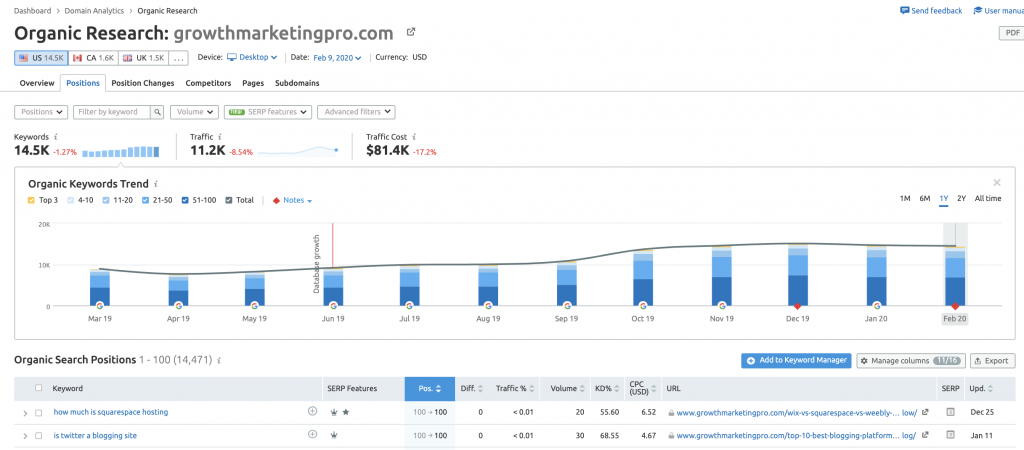
Task: Set chart range to 6M
Action: click(x=925, y=199)
